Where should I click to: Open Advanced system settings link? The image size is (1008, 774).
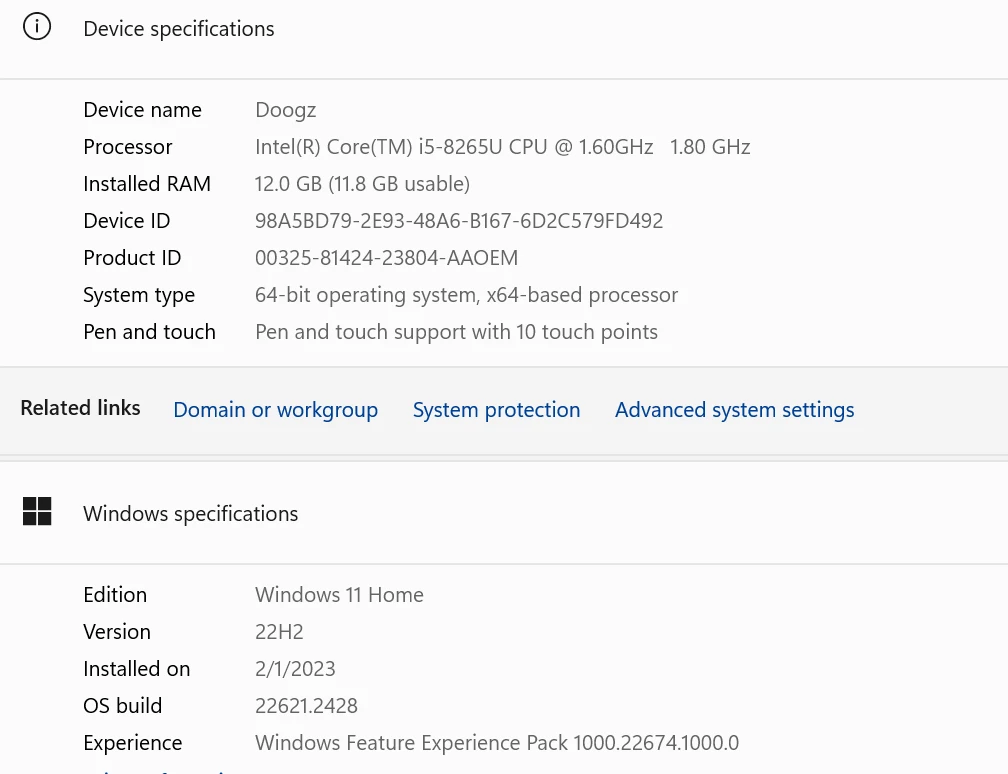coord(735,410)
